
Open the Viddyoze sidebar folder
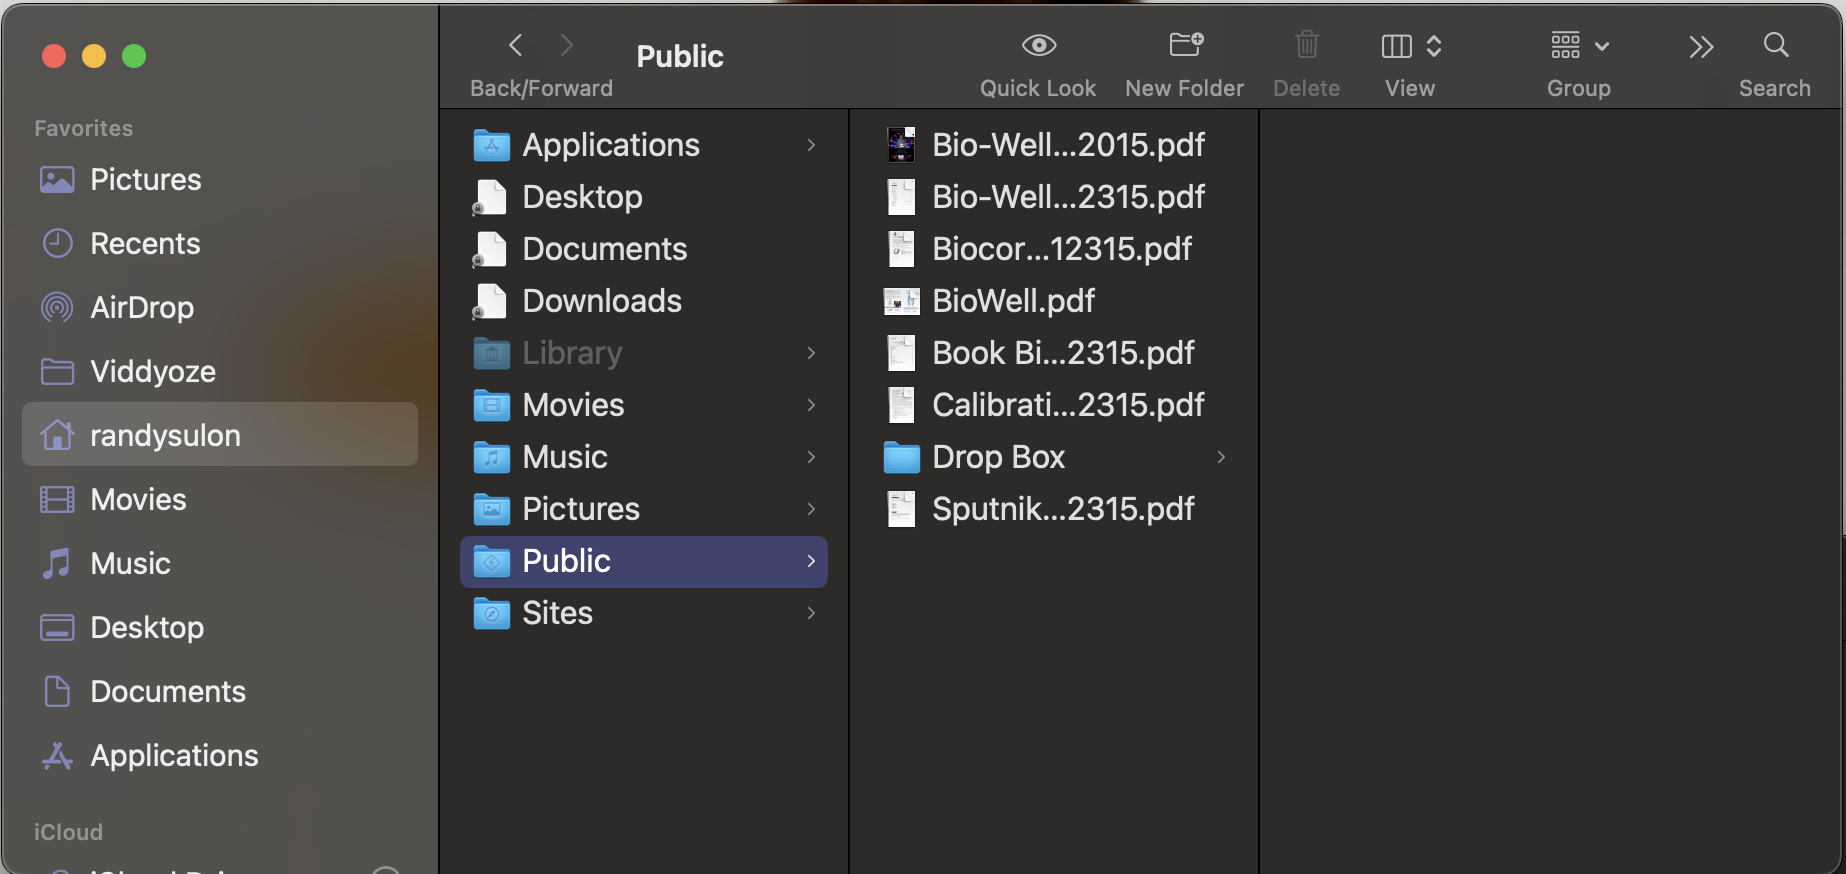coord(153,372)
